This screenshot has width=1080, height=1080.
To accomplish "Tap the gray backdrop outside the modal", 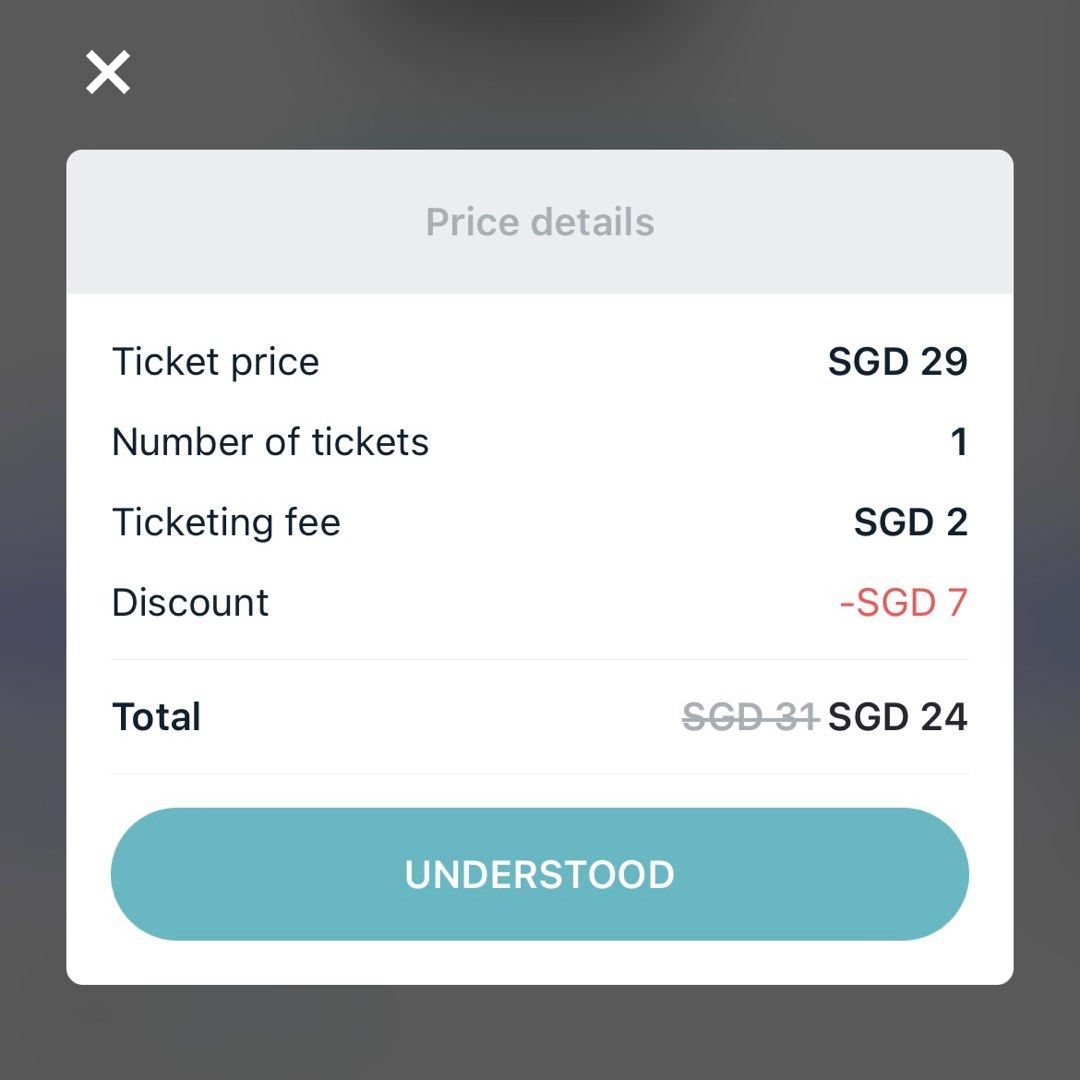I will click(x=540, y=1040).
